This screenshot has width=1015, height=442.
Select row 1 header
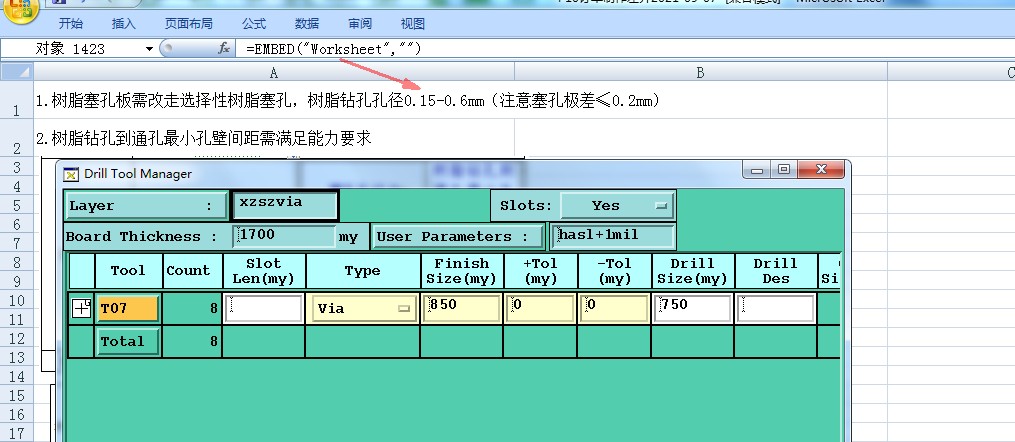pos(17,100)
